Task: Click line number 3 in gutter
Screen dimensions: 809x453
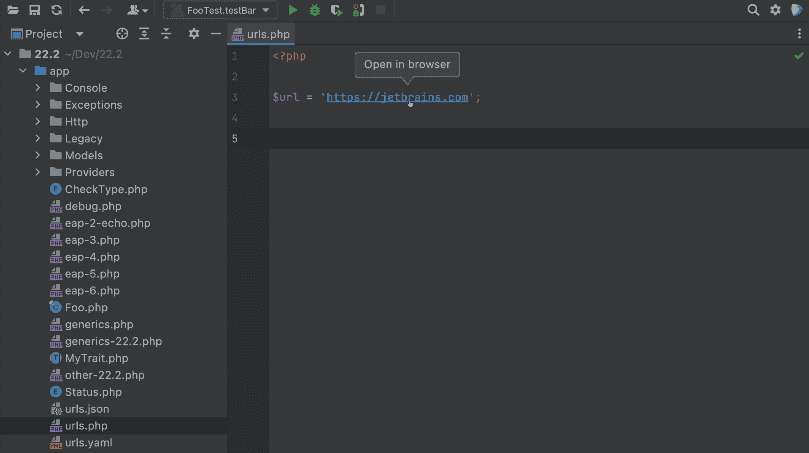Action: point(235,97)
